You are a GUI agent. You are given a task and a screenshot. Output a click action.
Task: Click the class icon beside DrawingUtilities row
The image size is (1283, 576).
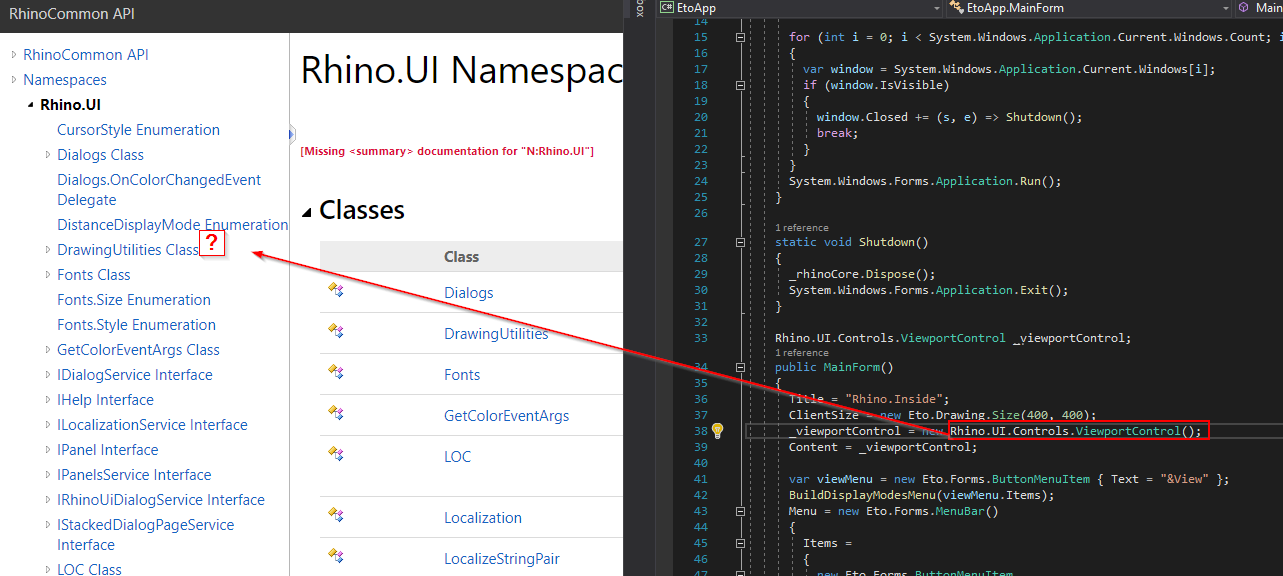coord(336,331)
